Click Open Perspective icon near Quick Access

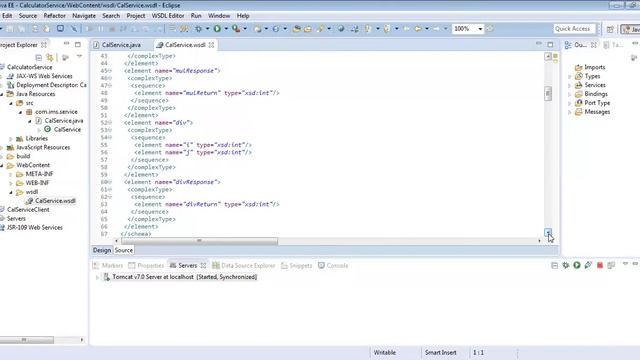coord(610,29)
